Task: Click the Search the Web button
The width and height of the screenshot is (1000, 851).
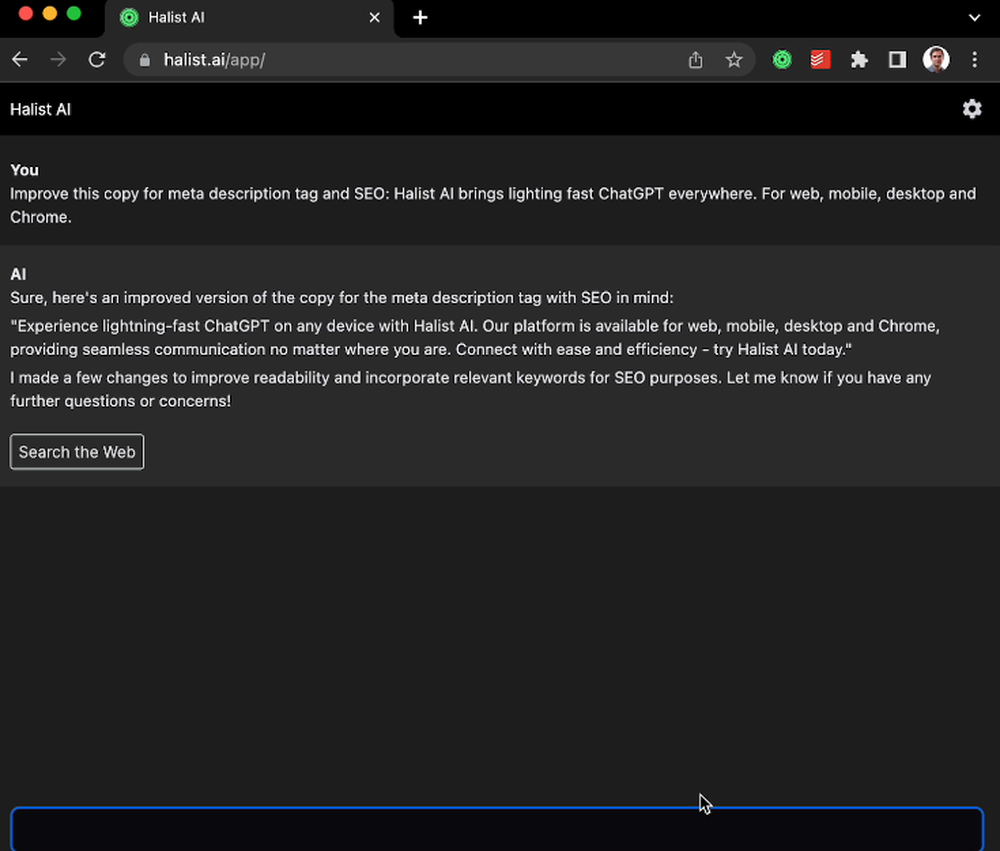Action: tap(77, 451)
